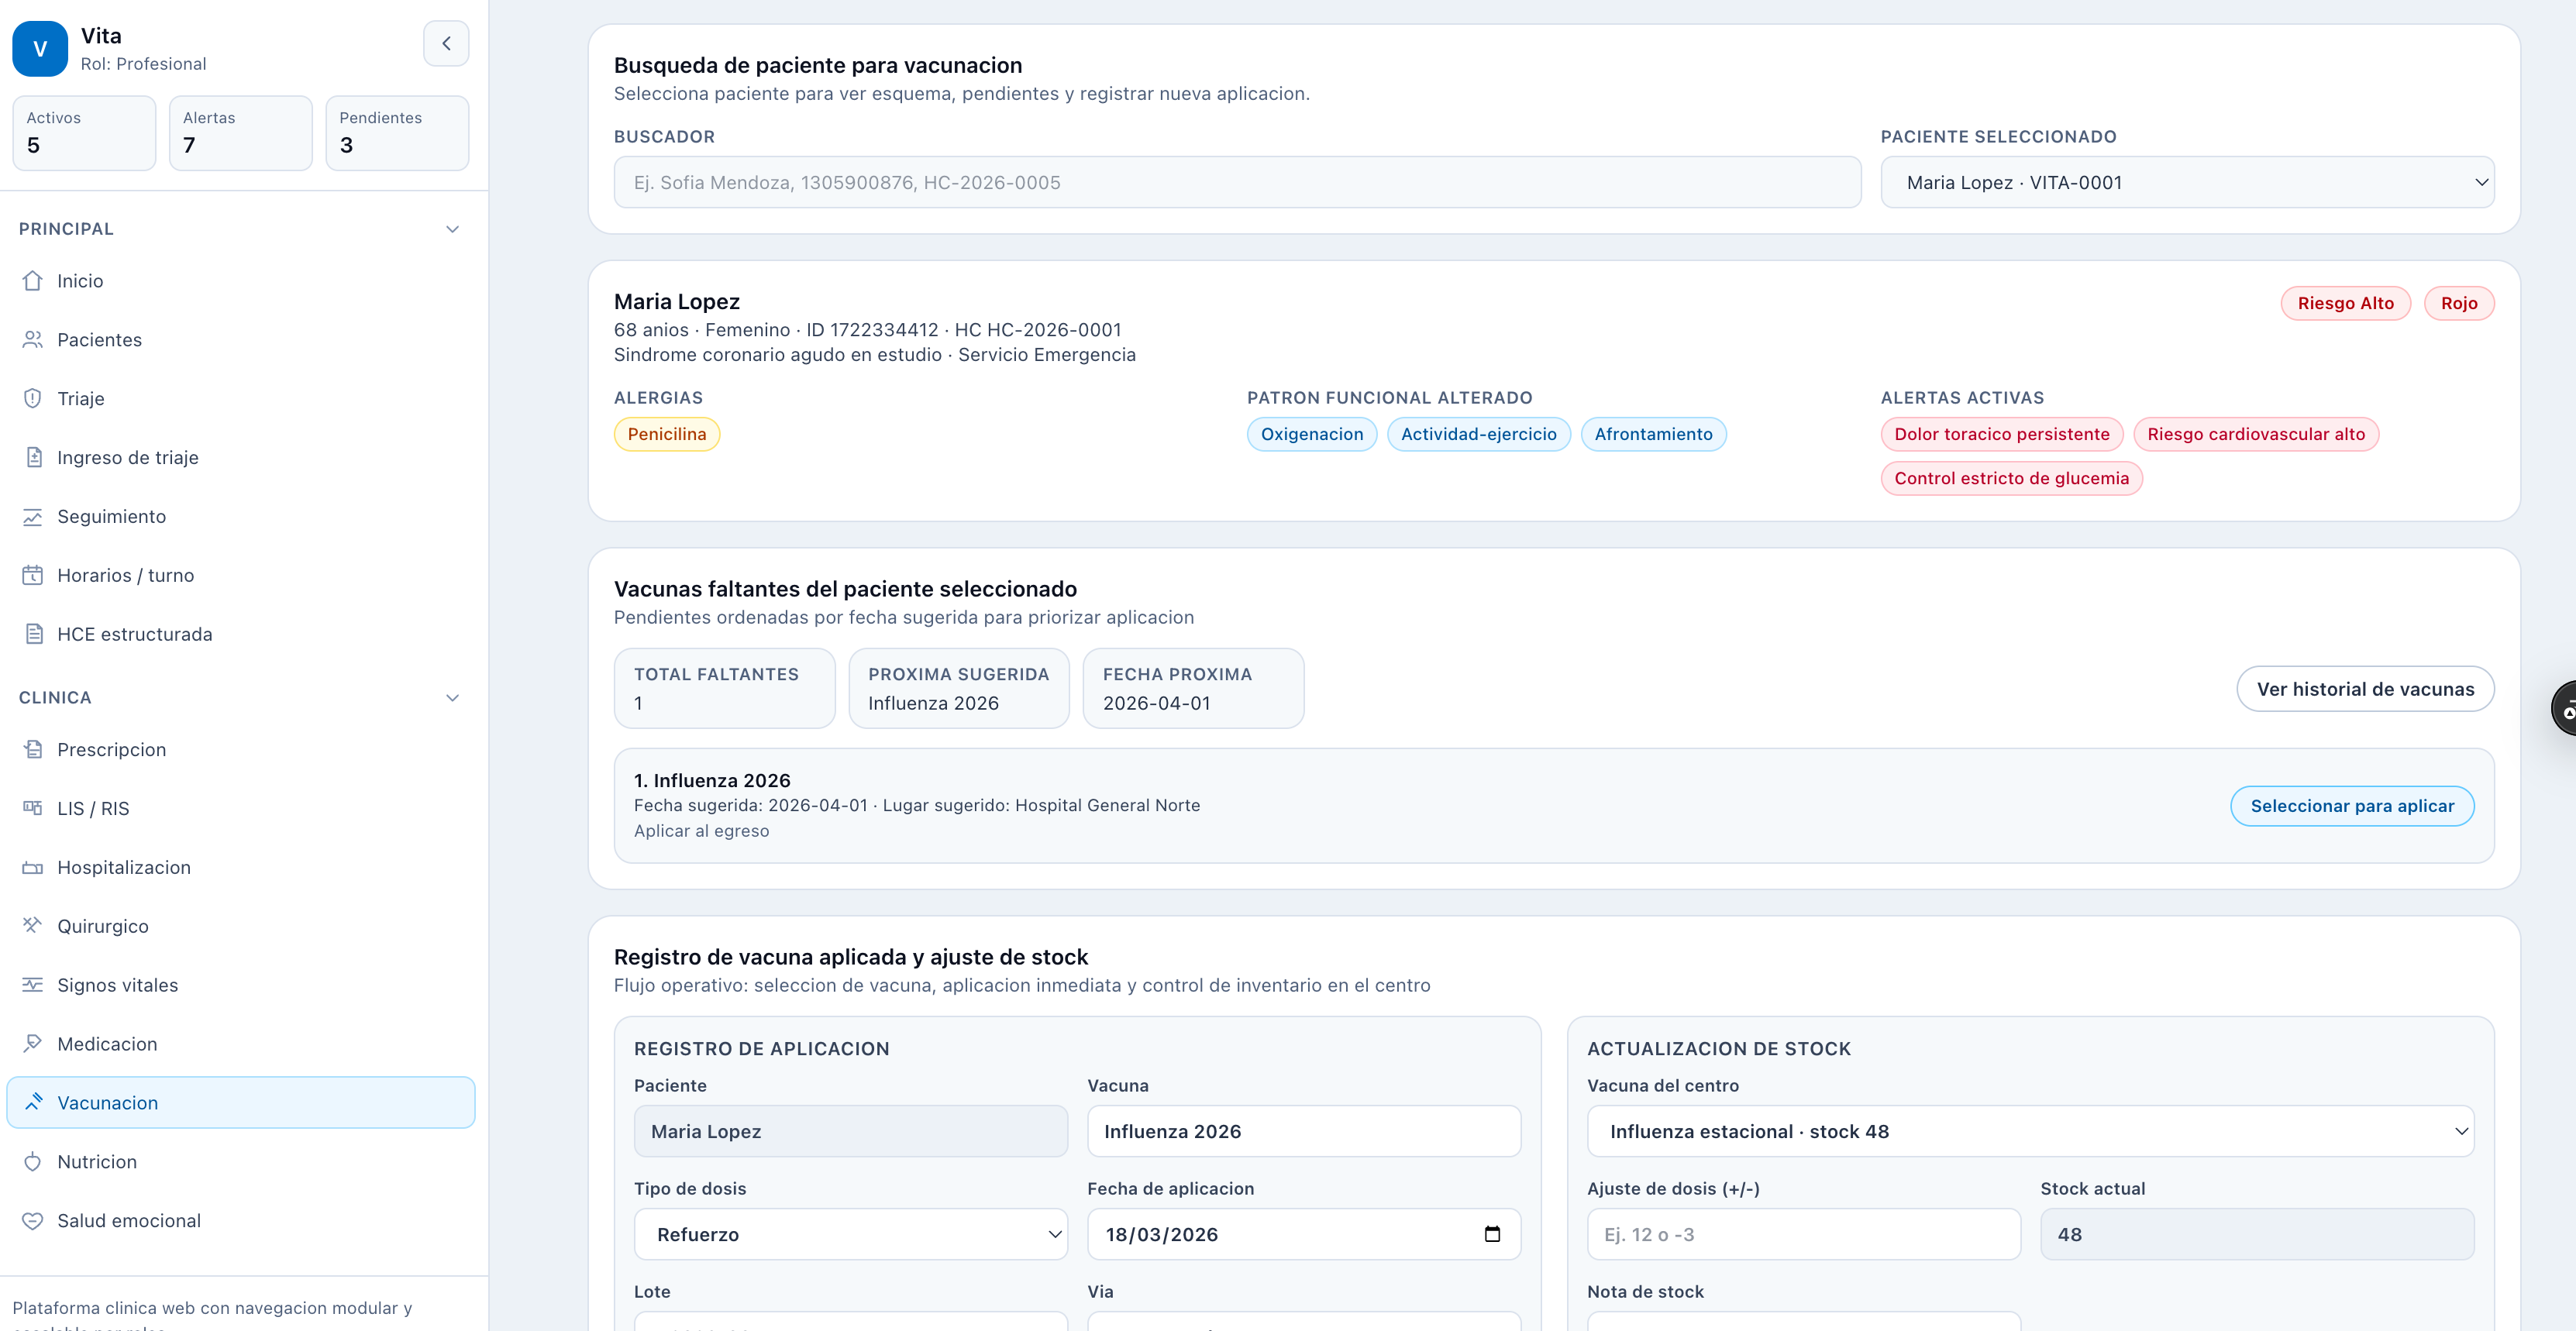Navigate to LIS / RIS
The image size is (2576, 1331).
pos(241,809)
